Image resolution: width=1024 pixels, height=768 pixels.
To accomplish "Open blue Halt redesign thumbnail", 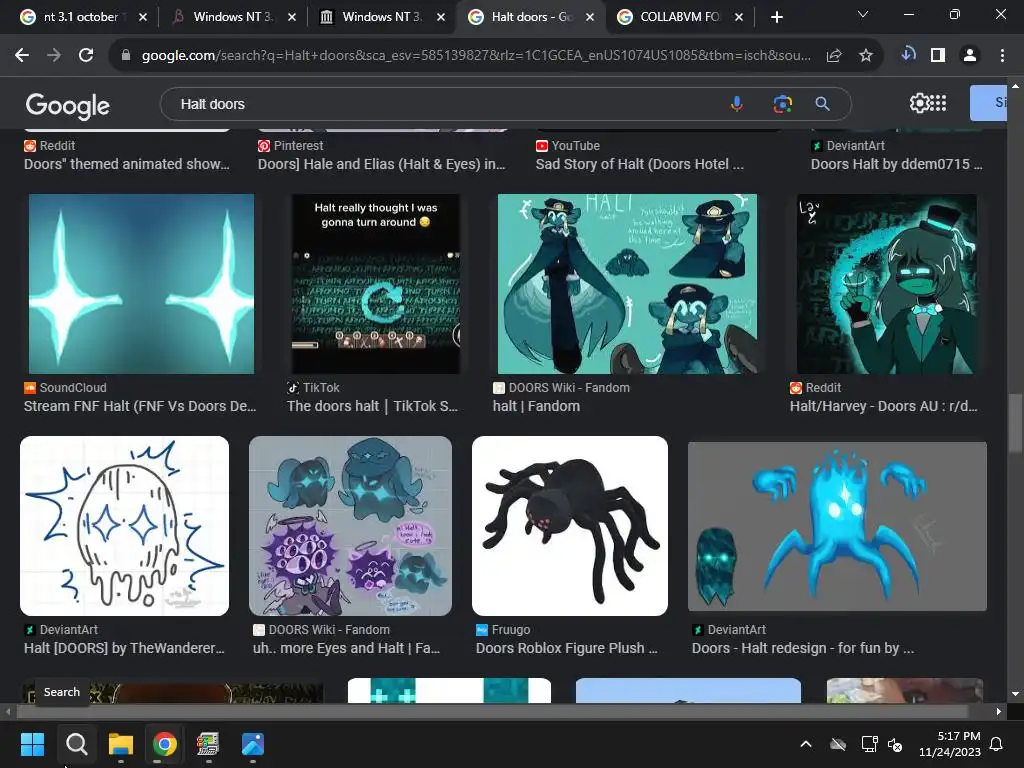I will click(x=837, y=526).
